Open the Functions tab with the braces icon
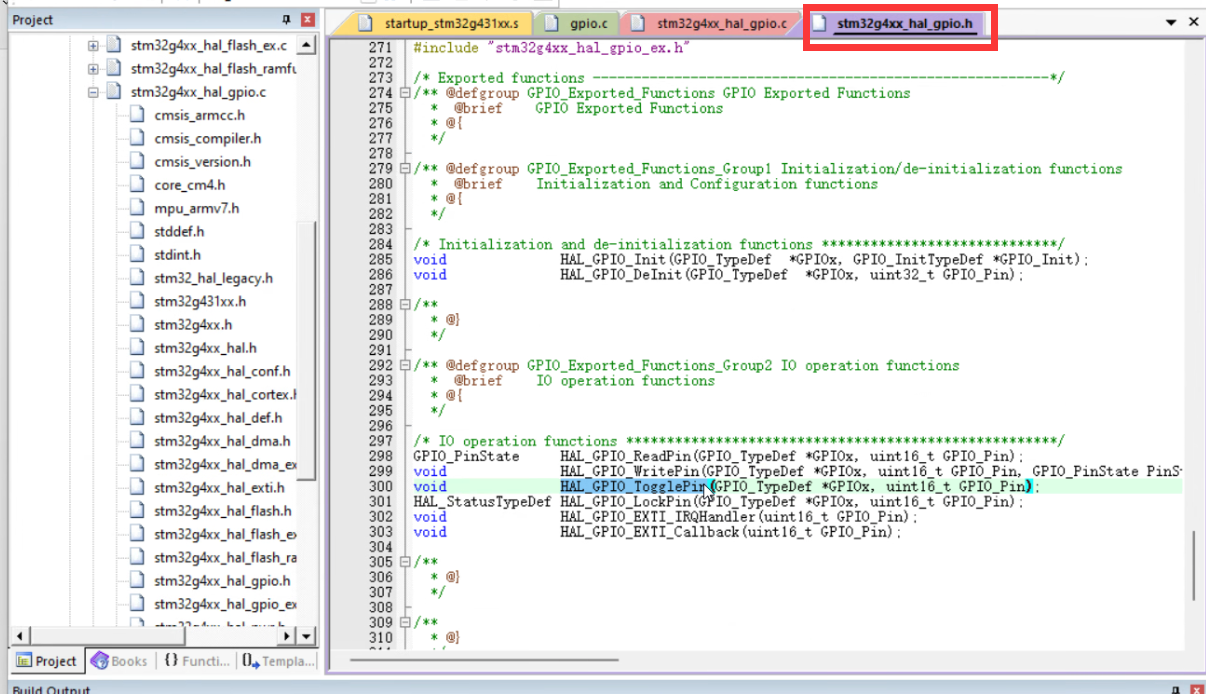Screen dimensions: 1206x694 tap(172, 661)
